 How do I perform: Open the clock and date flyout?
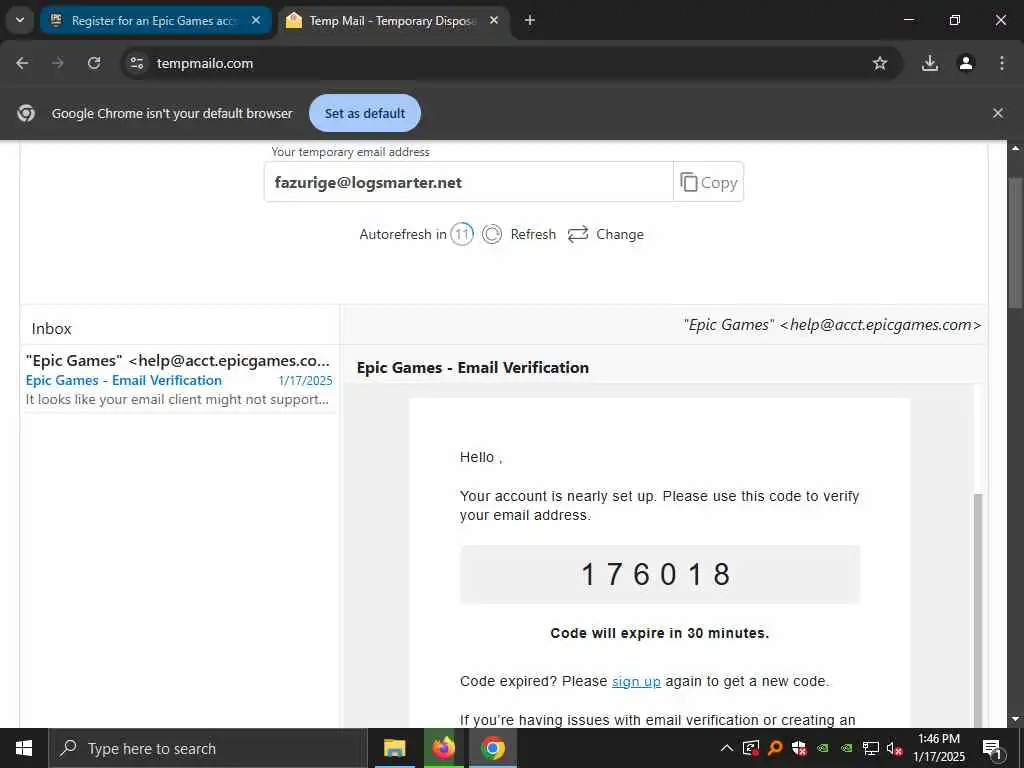(x=938, y=748)
